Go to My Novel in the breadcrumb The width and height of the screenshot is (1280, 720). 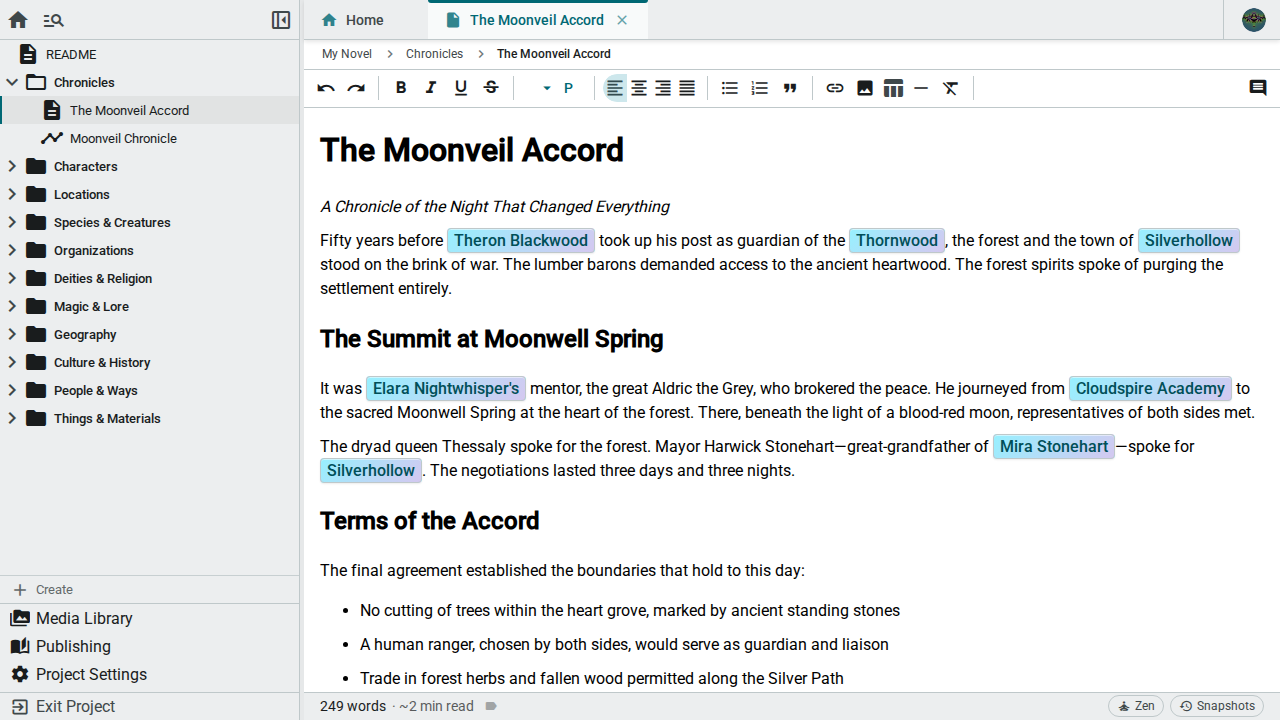pyautogui.click(x=347, y=54)
